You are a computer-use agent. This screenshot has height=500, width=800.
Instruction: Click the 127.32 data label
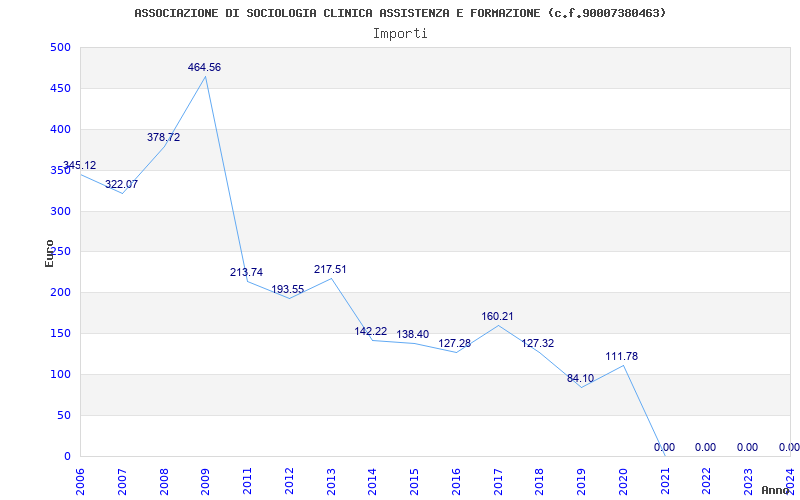tap(538, 343)
